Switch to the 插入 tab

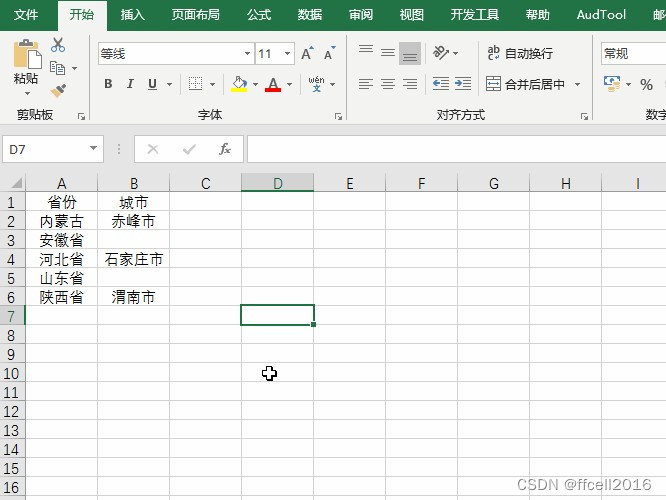pyautogui.click(x=133, y=15)
